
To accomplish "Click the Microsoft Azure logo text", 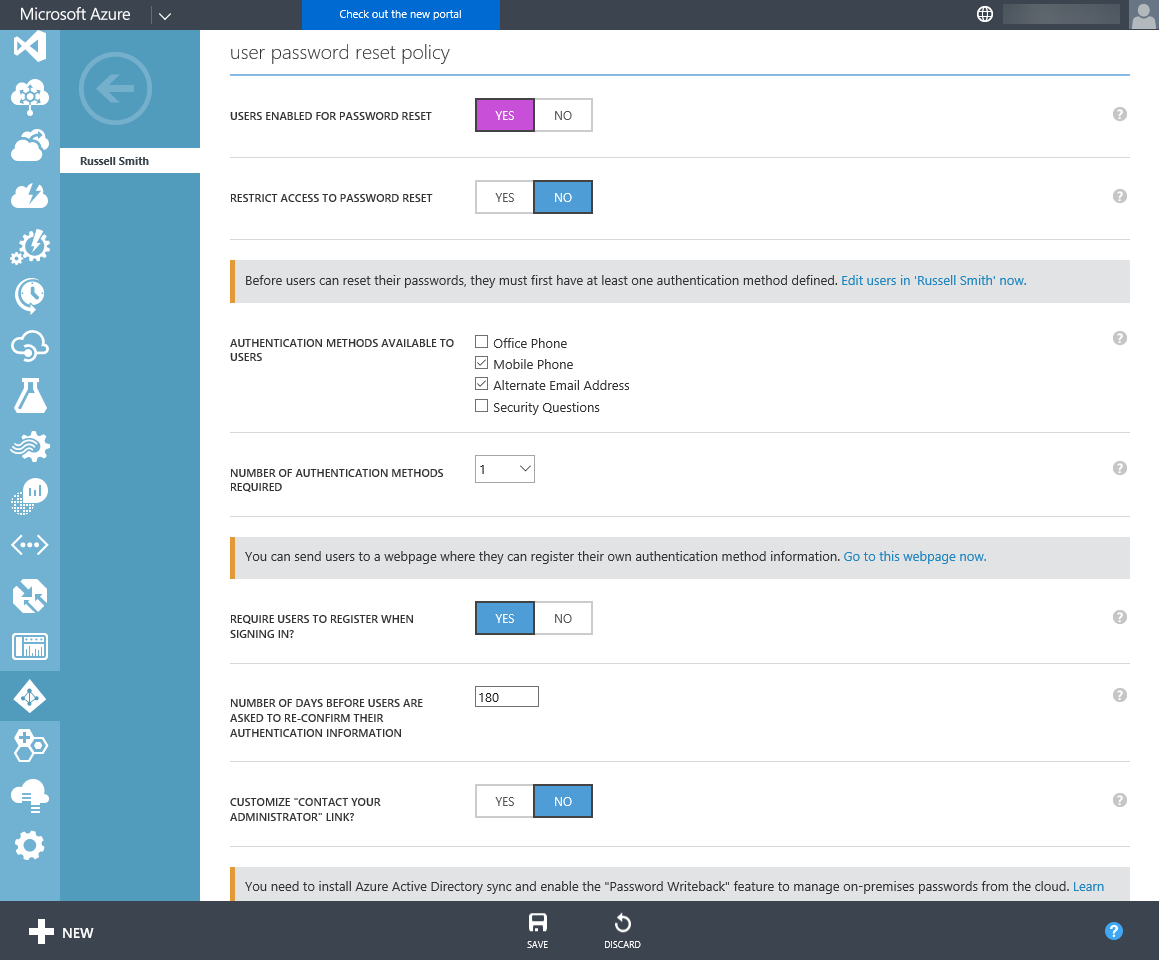I will point(75,14).
